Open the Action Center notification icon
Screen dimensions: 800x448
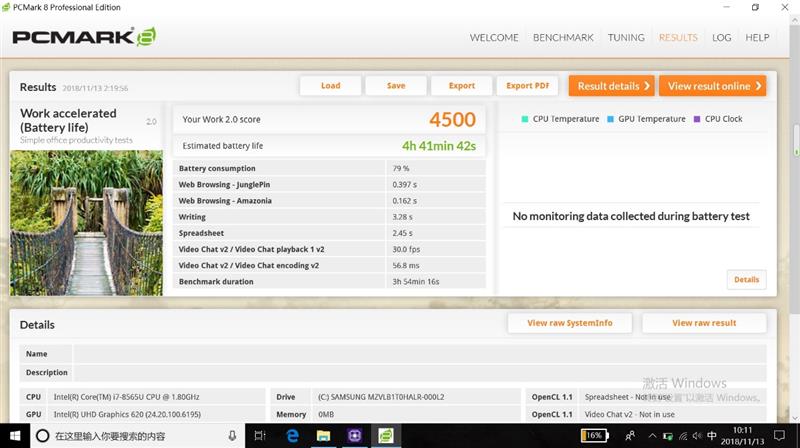click(x=779, y=436)
